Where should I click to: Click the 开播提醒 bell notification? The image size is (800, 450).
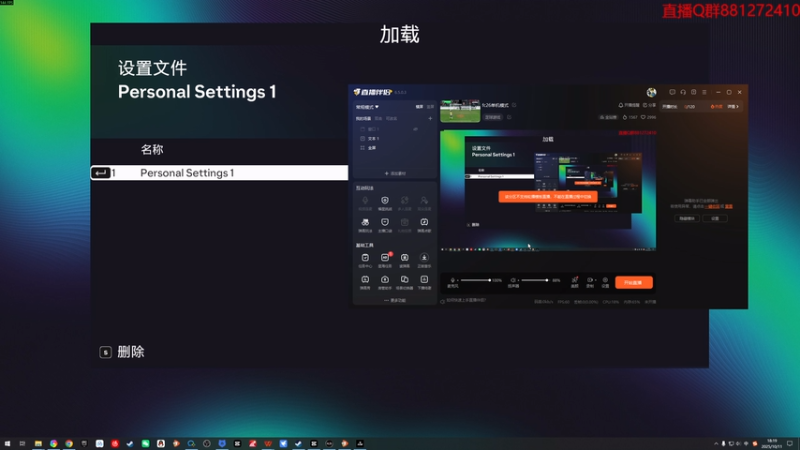coord(629,105)
